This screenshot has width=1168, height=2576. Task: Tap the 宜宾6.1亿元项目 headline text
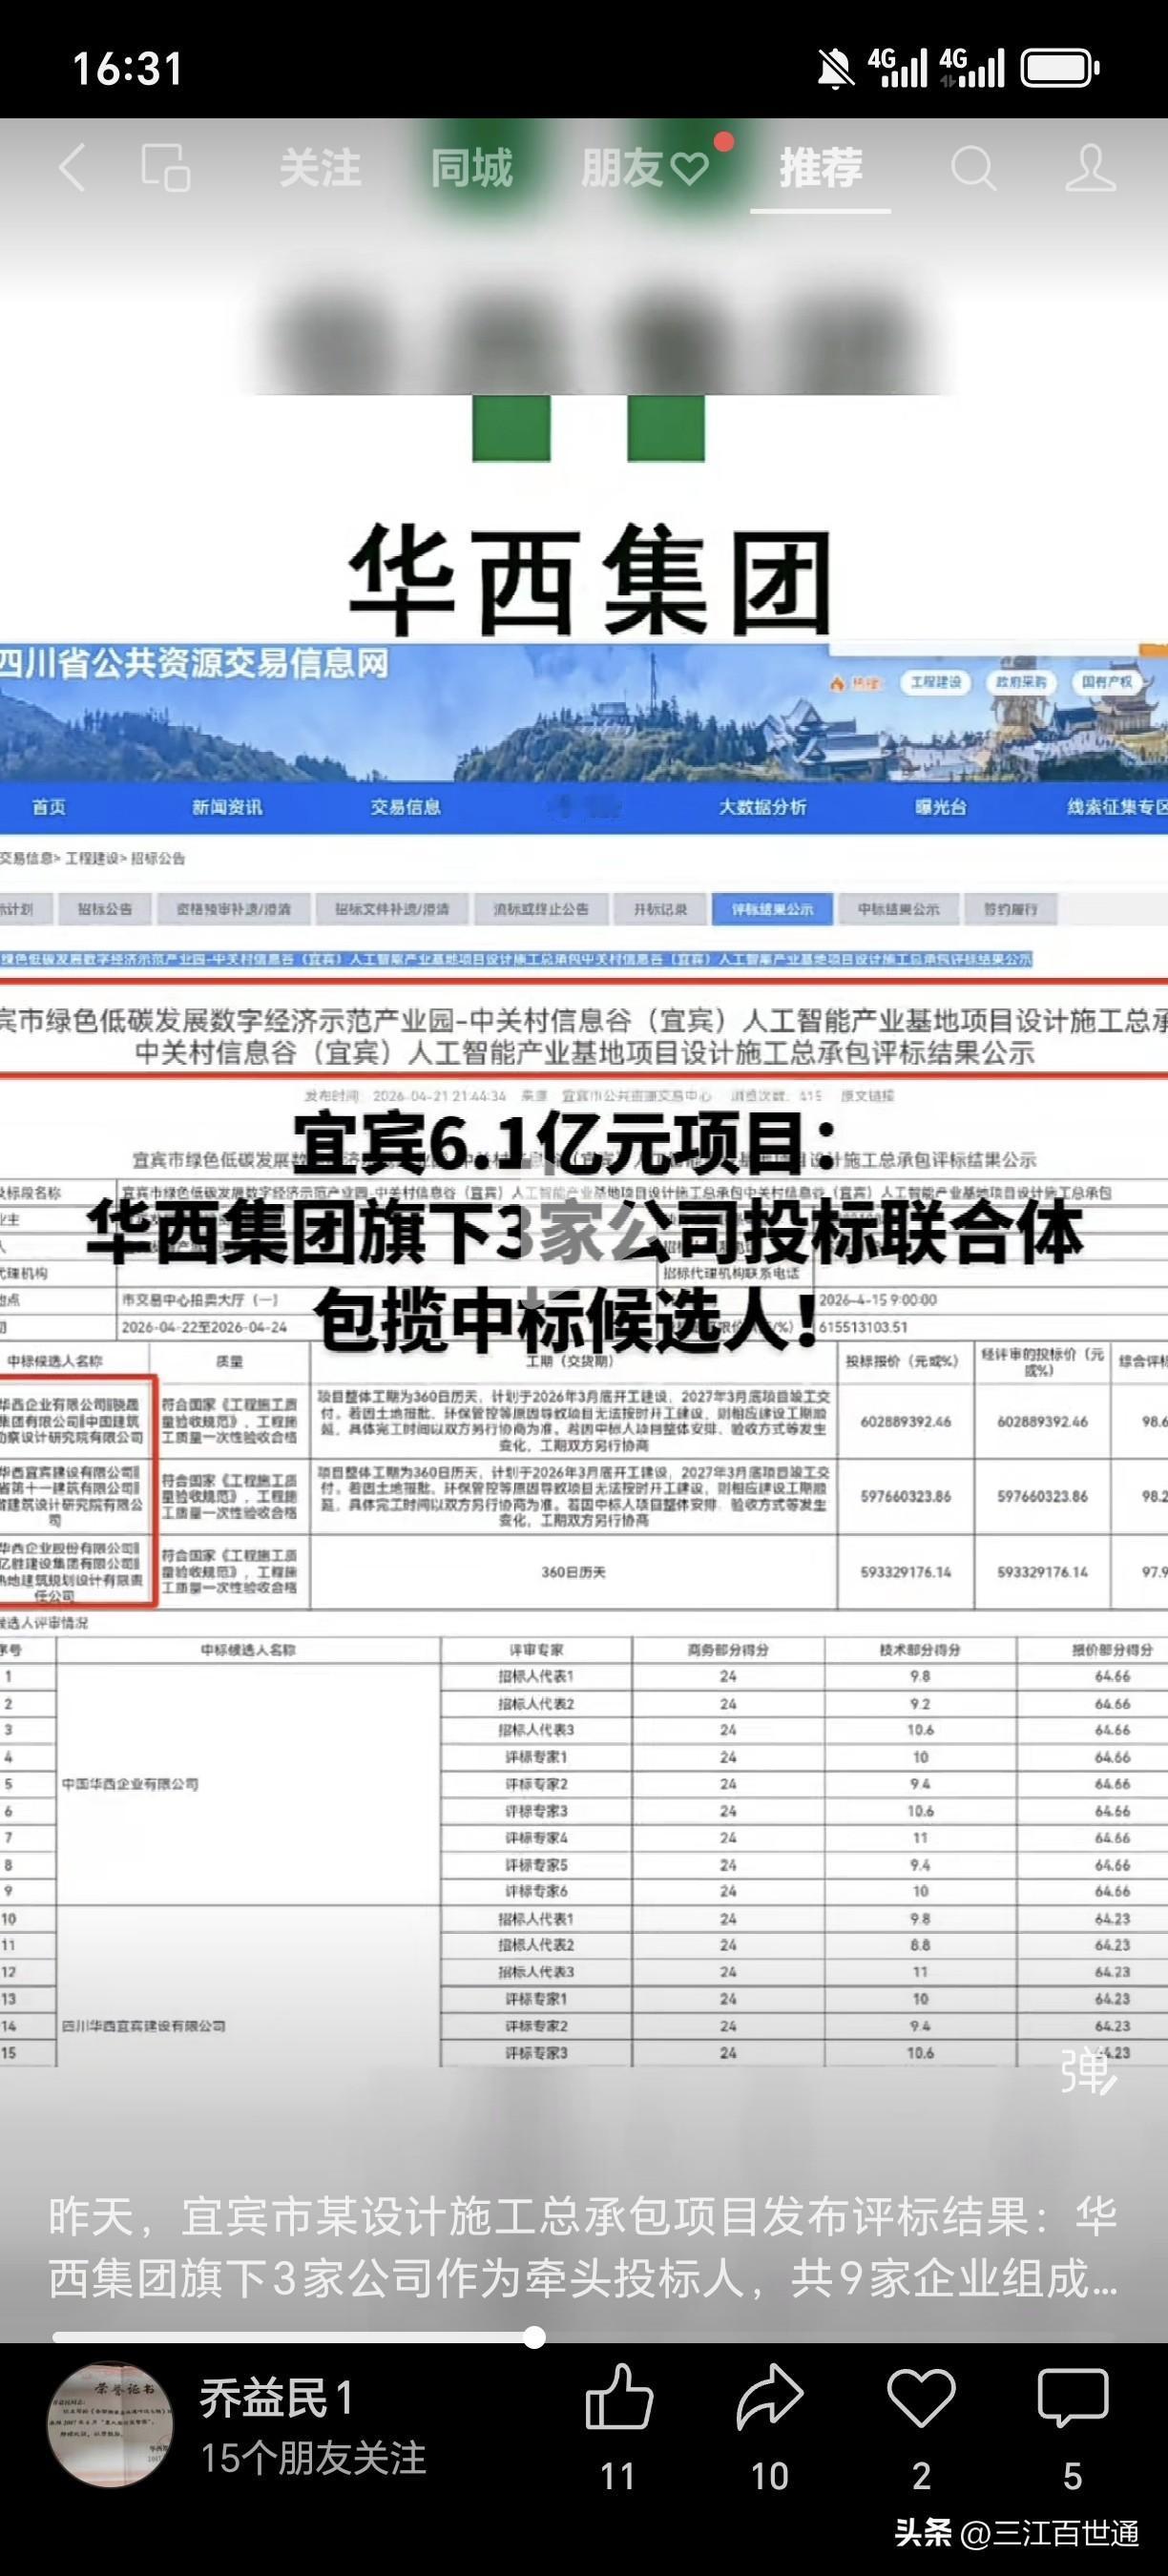(564, 1143)
